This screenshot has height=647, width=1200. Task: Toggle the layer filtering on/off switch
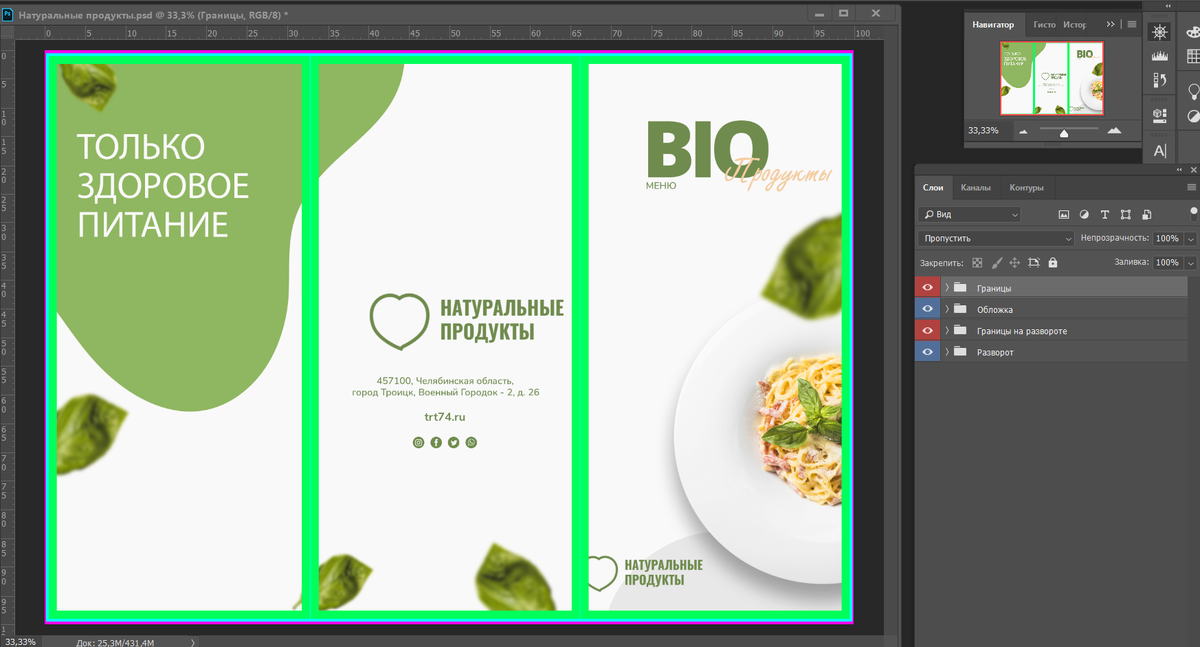coord(1193,212)
